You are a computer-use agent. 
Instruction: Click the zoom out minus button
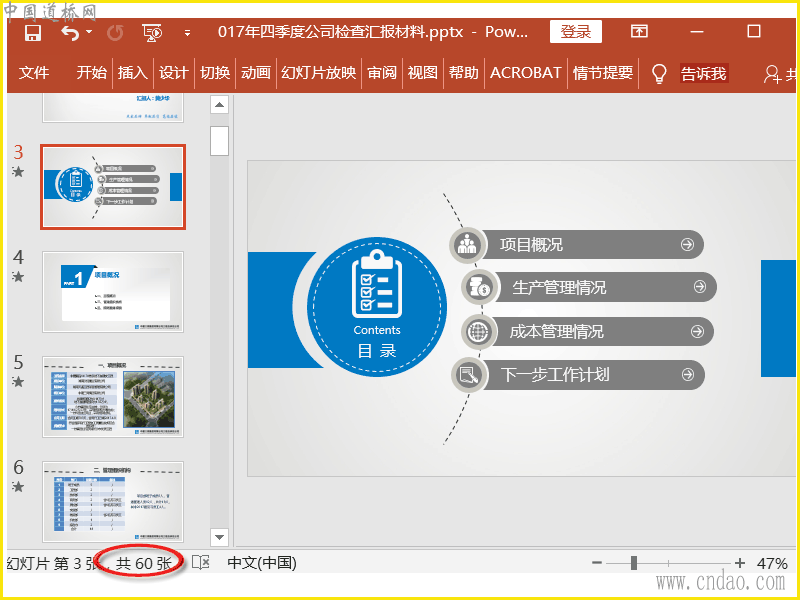coord(596,563)
